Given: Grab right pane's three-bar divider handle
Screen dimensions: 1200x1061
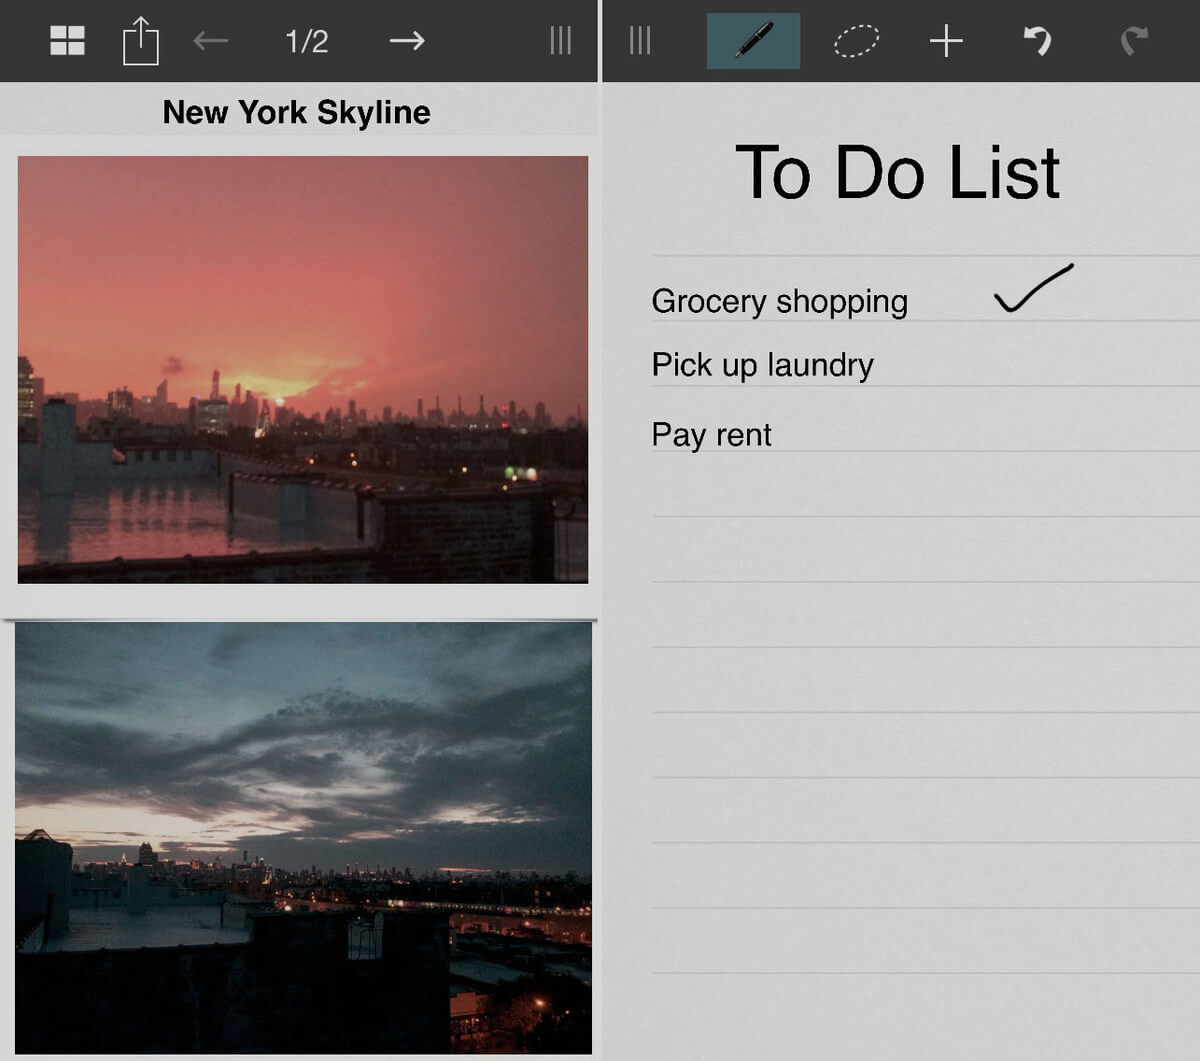Looking at the screenshot, I should pyautogui.click(x=640, y=41).
